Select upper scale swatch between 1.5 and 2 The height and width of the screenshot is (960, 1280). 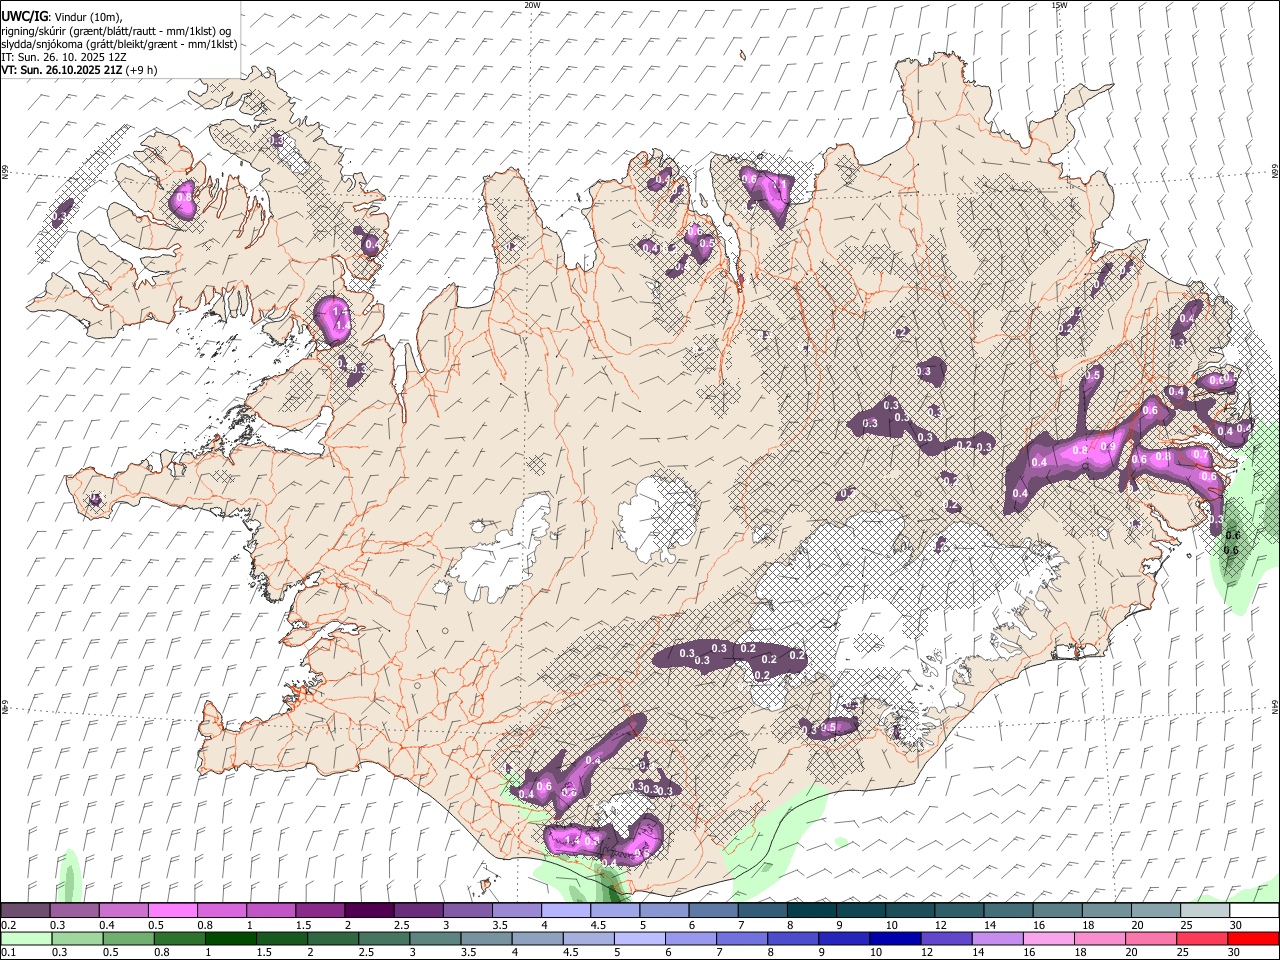coord(320,911)
